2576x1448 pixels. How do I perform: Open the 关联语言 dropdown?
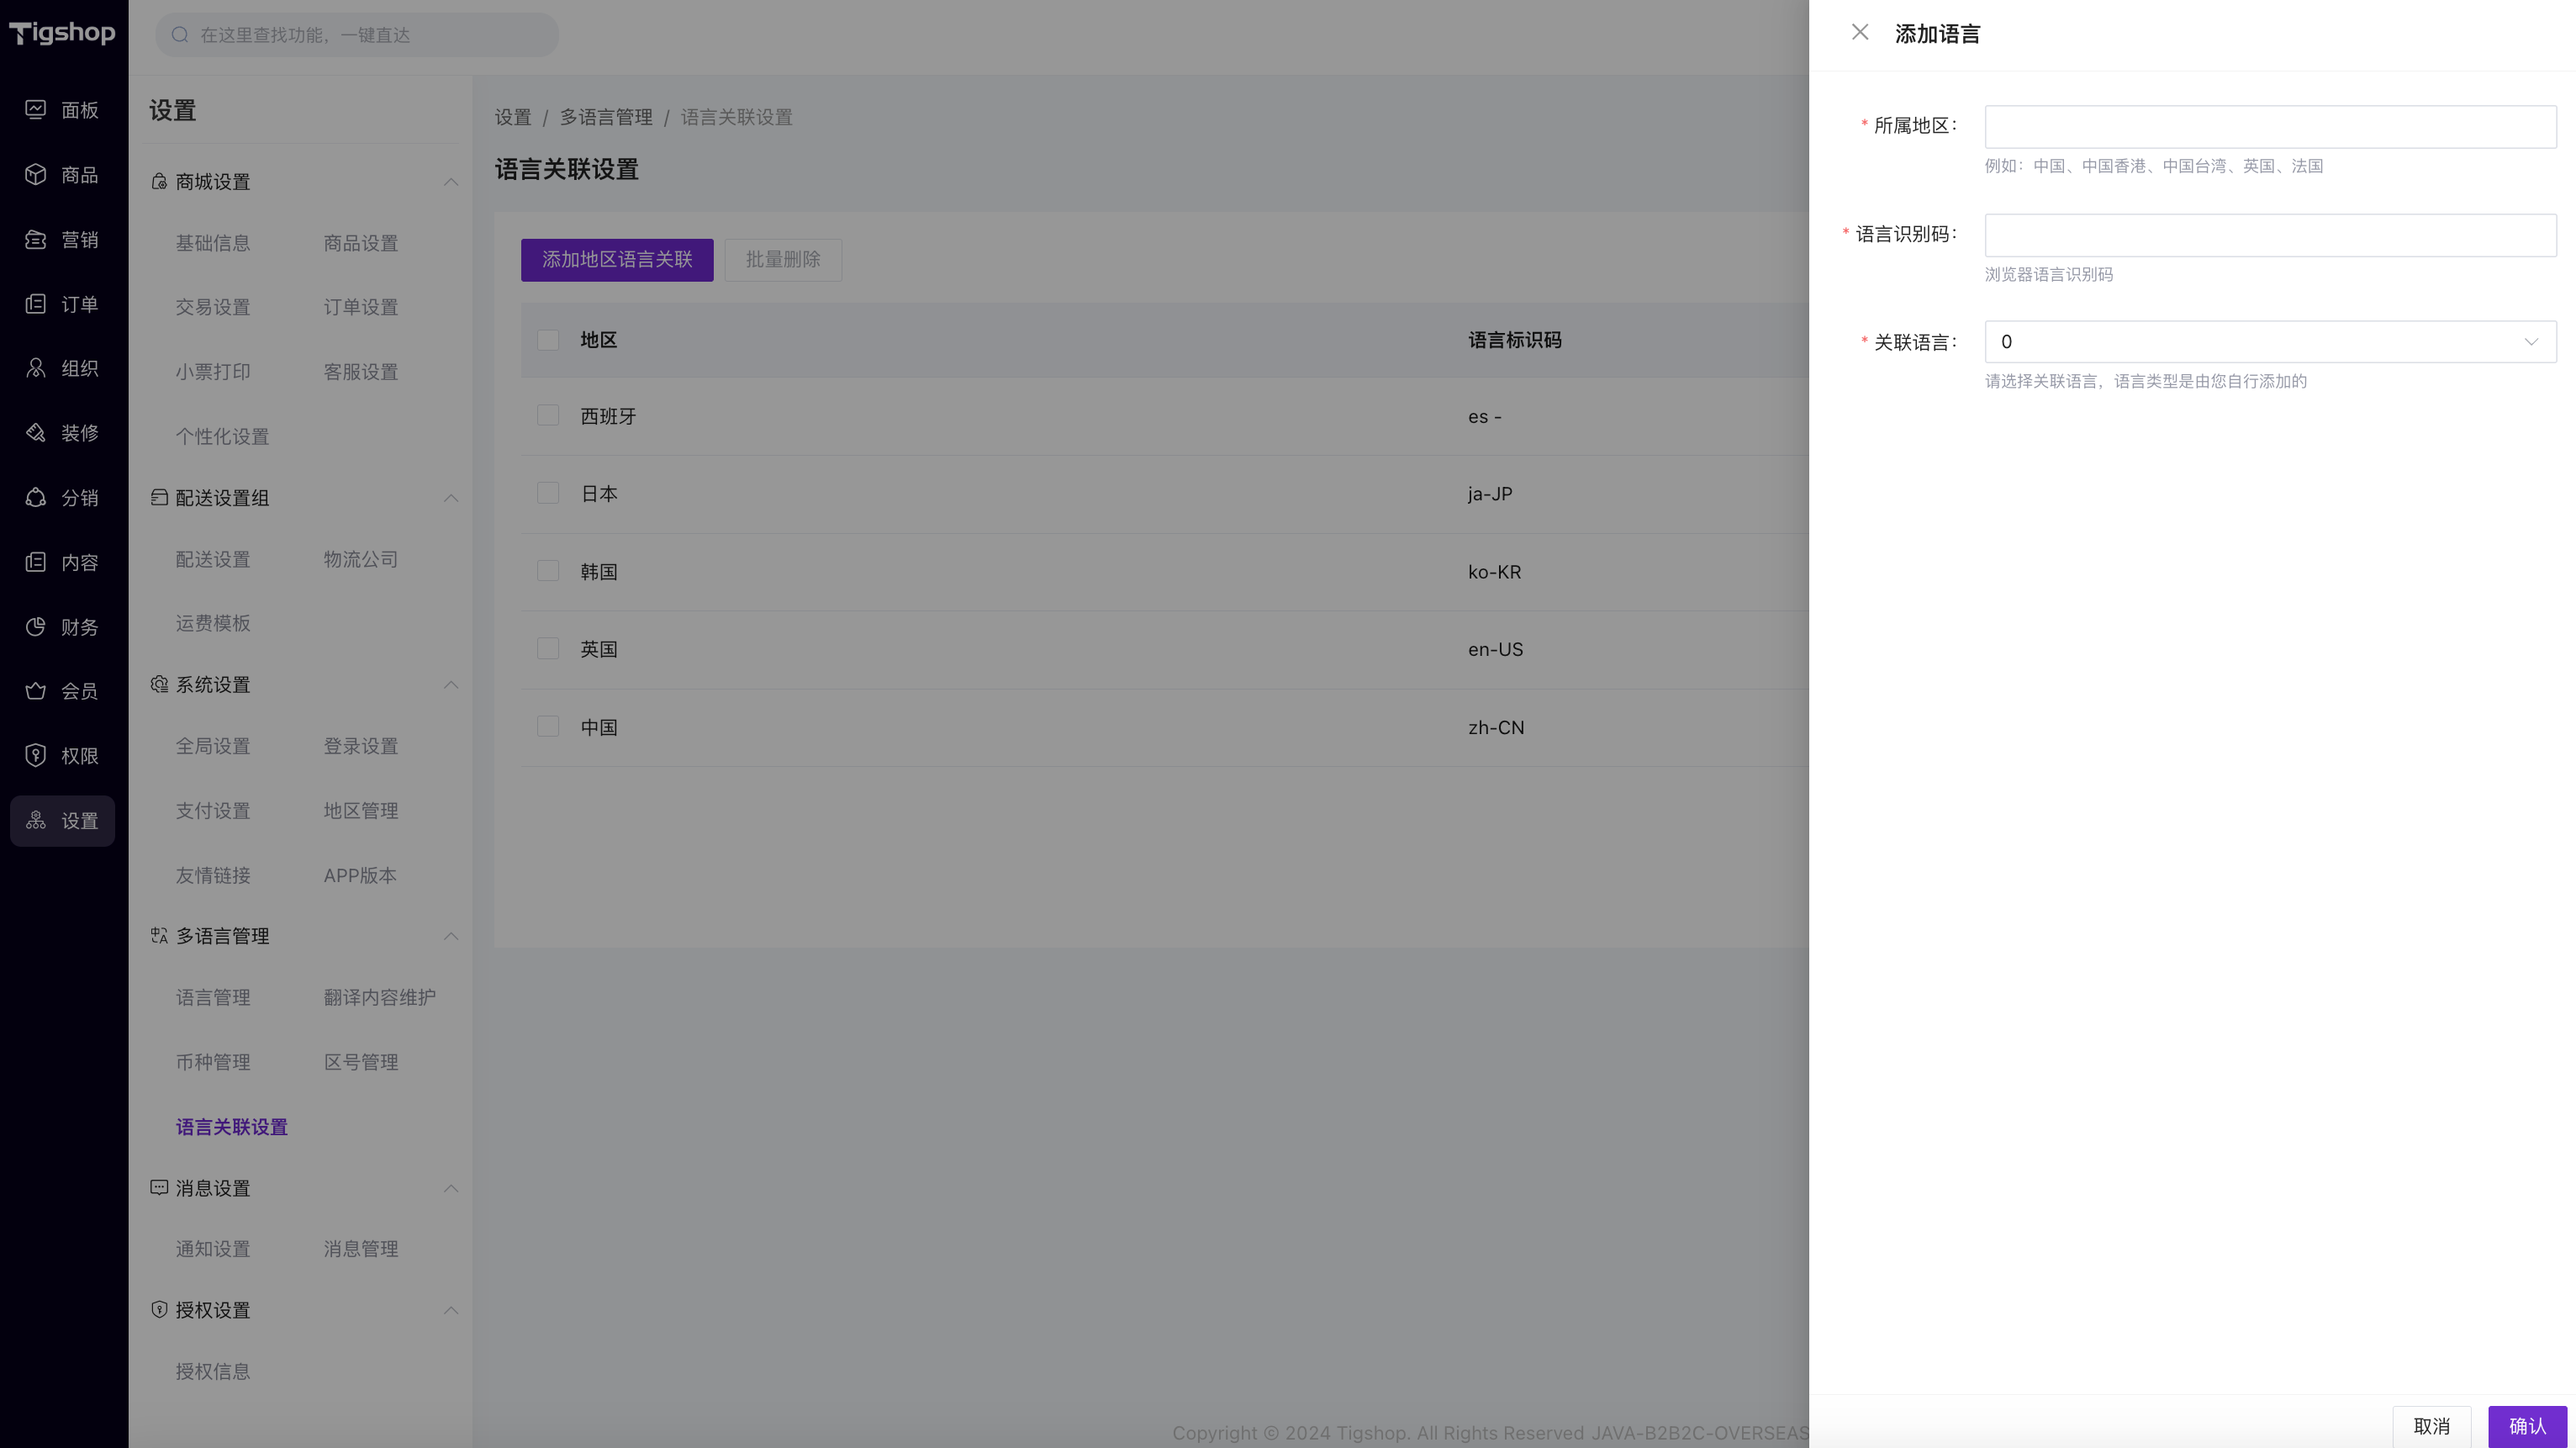2269,342
